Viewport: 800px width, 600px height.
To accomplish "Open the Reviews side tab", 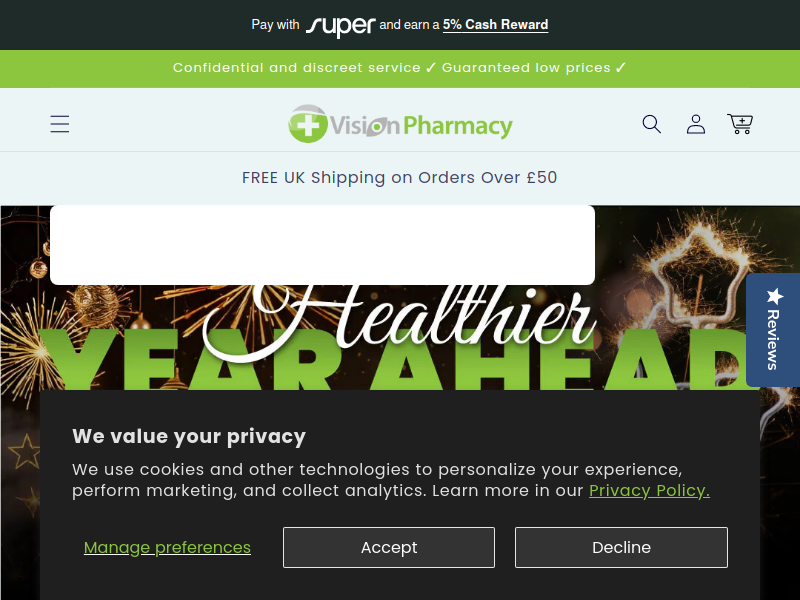I will coord(773,330).
